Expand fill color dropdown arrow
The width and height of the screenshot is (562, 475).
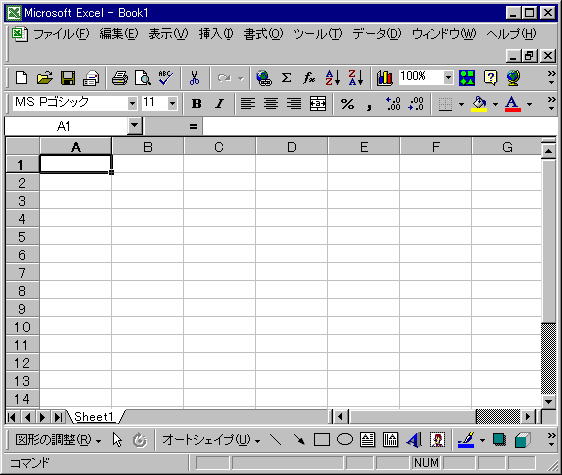(495, 104)
